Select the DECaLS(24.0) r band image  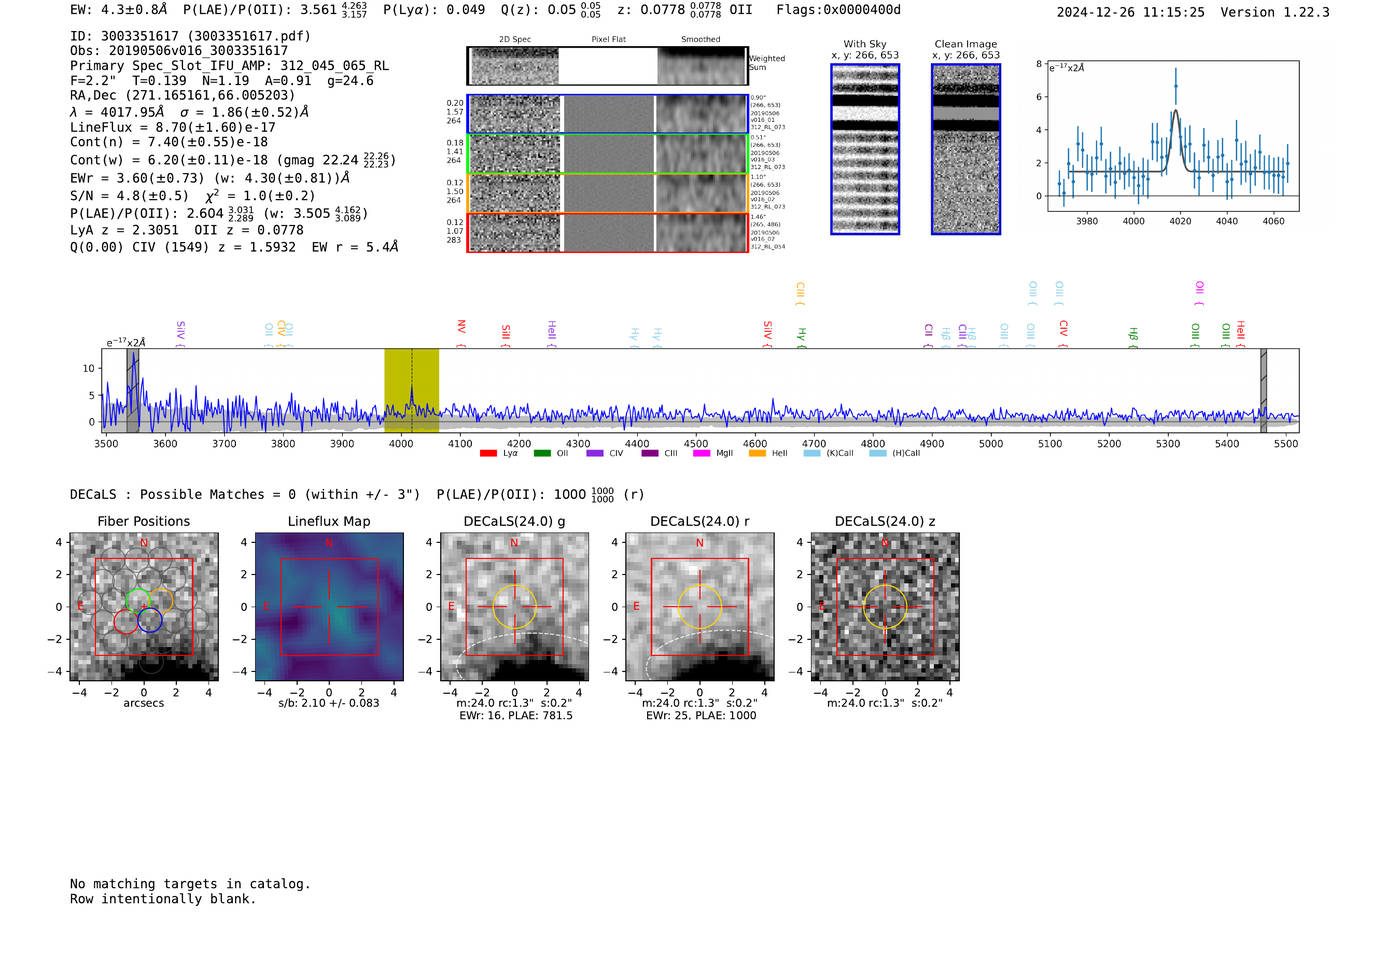(x=700, y=607)
